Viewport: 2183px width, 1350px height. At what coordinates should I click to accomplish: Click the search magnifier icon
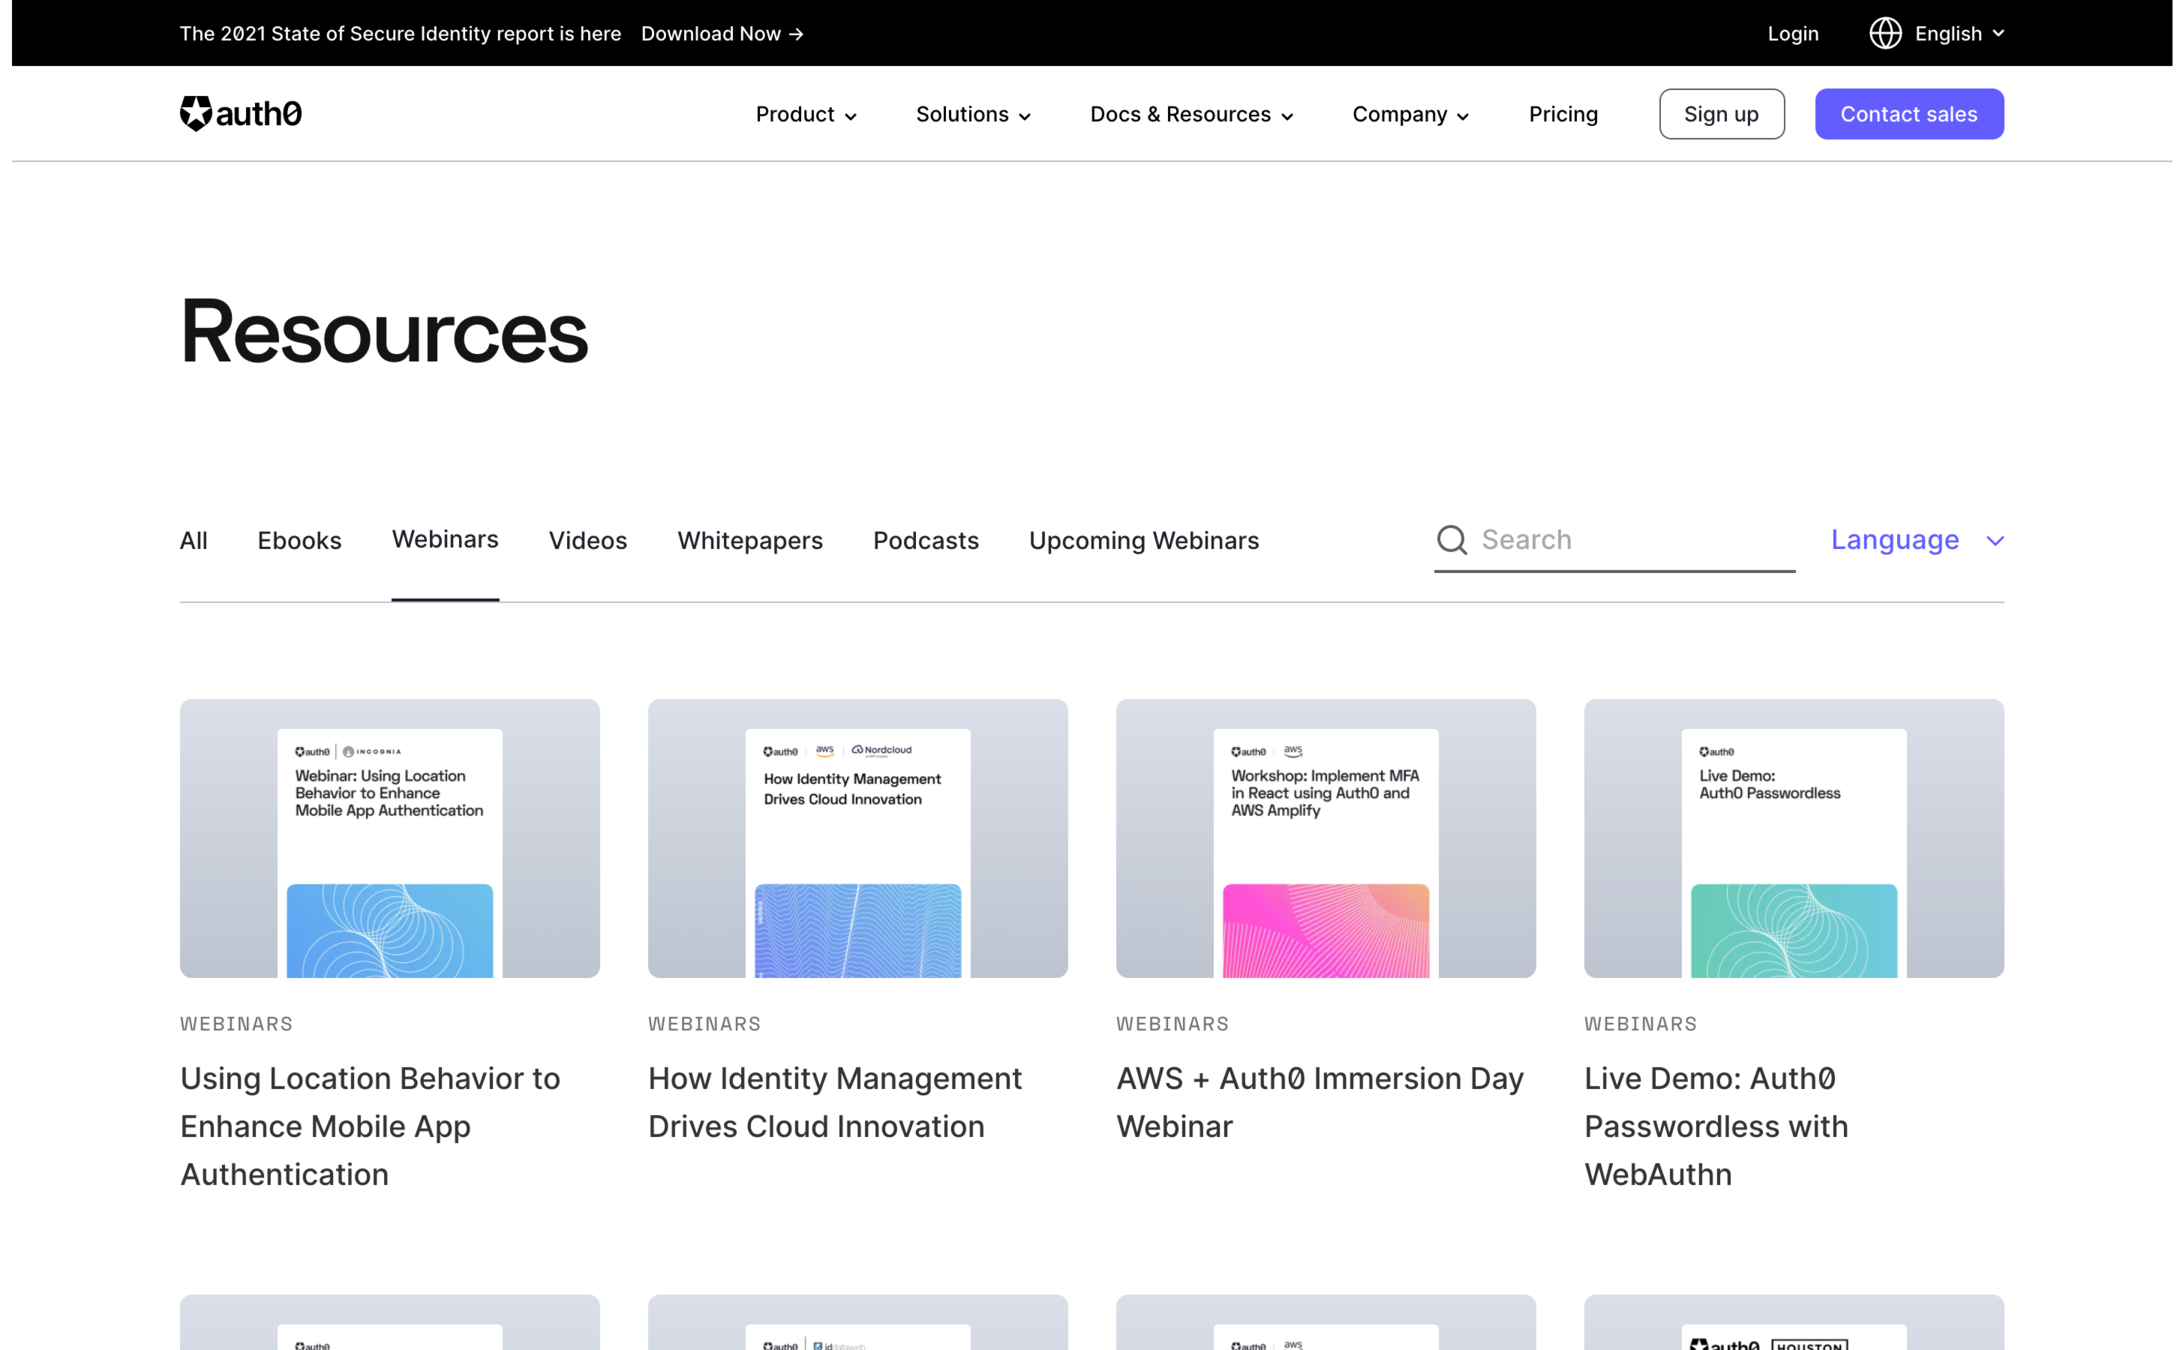1452,540
